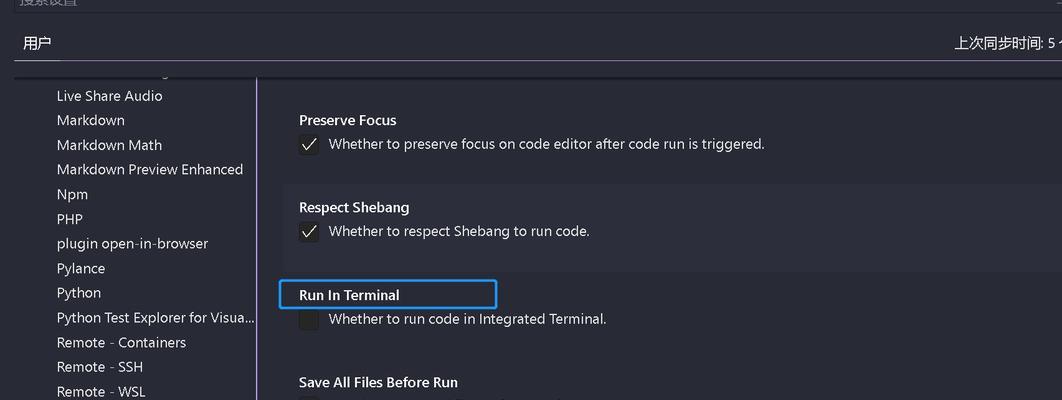Click the Save All Files Before Run heading

pos(379,382)
